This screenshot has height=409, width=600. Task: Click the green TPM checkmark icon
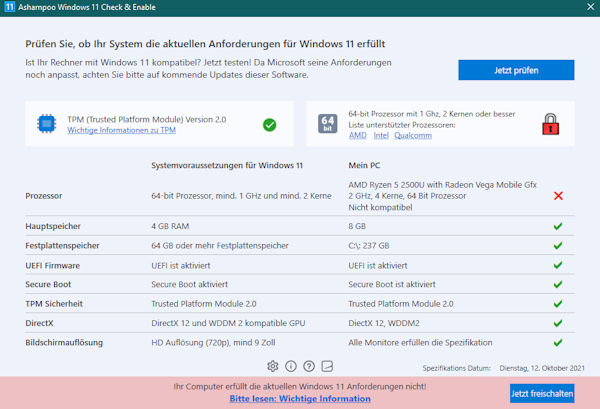tap(269, 125)
